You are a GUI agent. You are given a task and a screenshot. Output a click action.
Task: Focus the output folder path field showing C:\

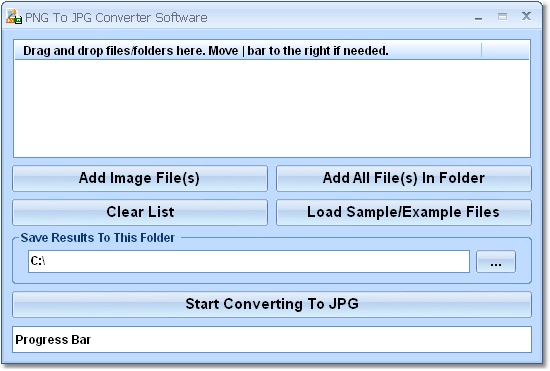(249, 261)
